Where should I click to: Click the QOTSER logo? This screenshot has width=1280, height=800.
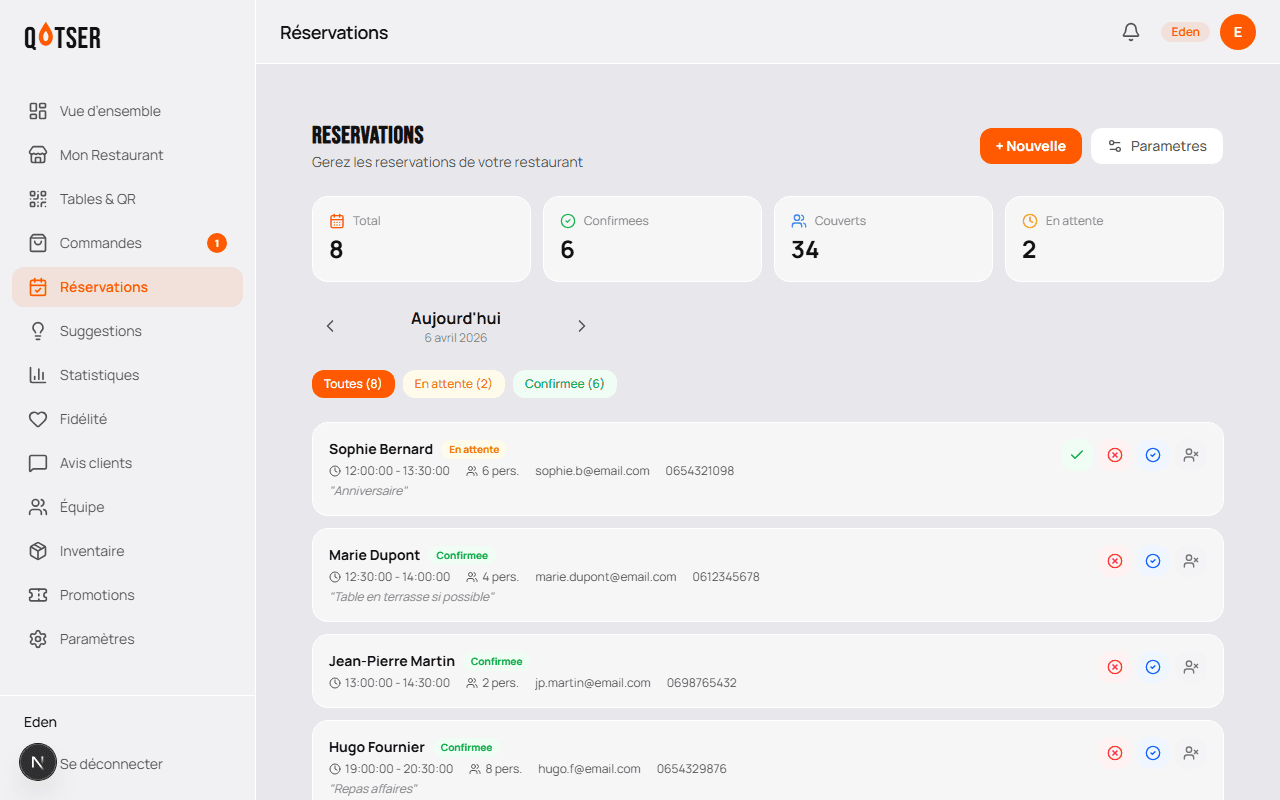click(62, 37)
